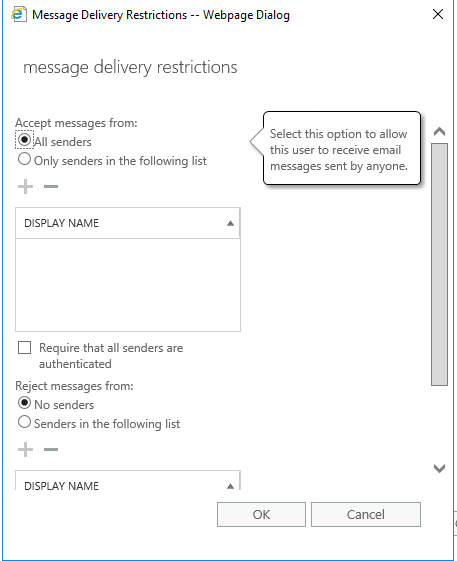457x561 pixels.
Task: Click the minus icon under Reject messages from
Action: click(x=51, y=449)
